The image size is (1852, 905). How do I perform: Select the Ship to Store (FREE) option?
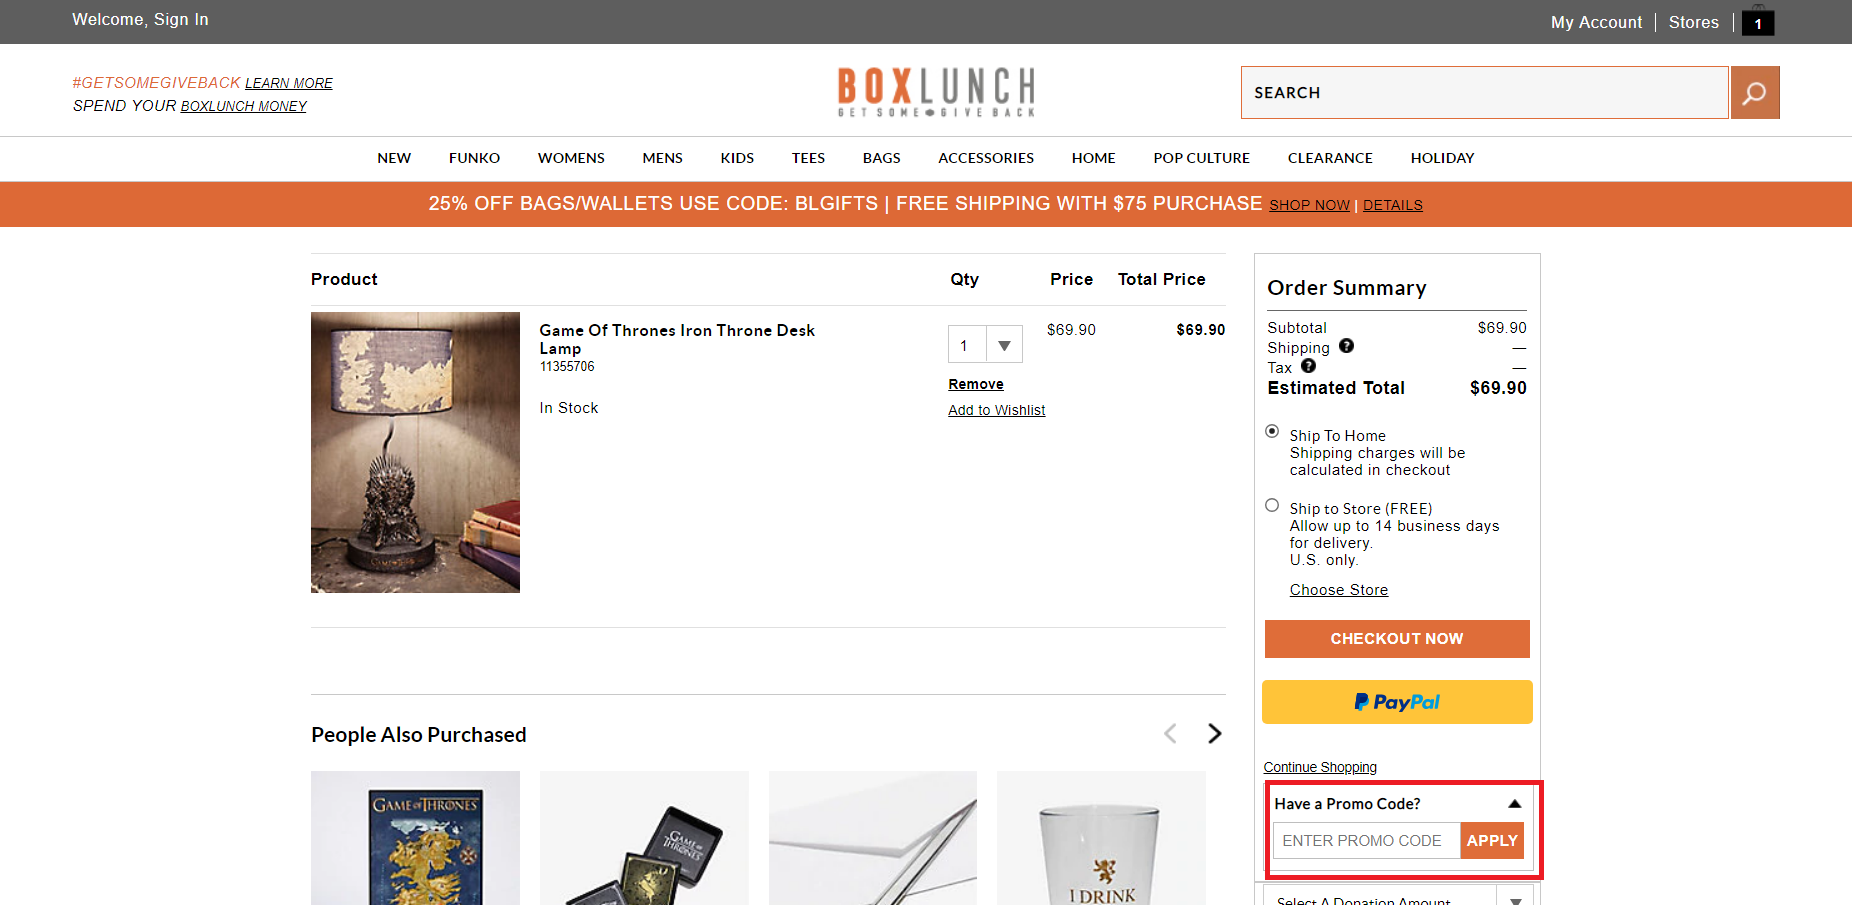click(x=1272, y=505)
